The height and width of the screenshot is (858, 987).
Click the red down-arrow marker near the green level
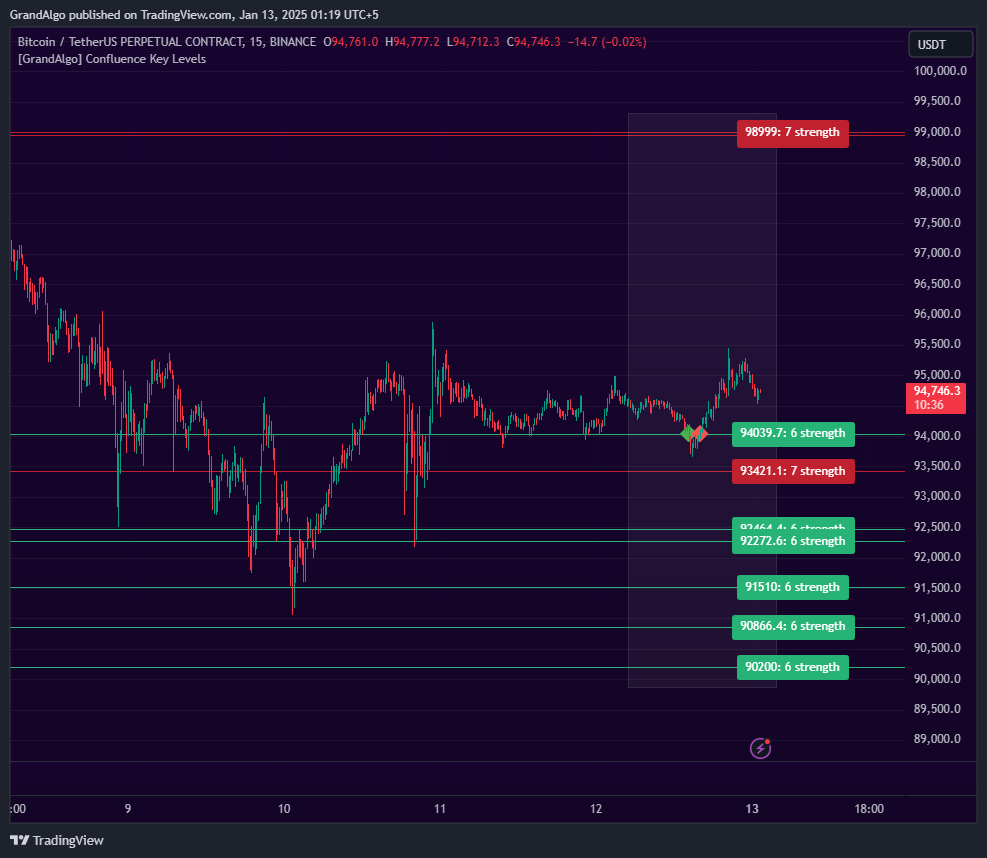pos(702,434)
